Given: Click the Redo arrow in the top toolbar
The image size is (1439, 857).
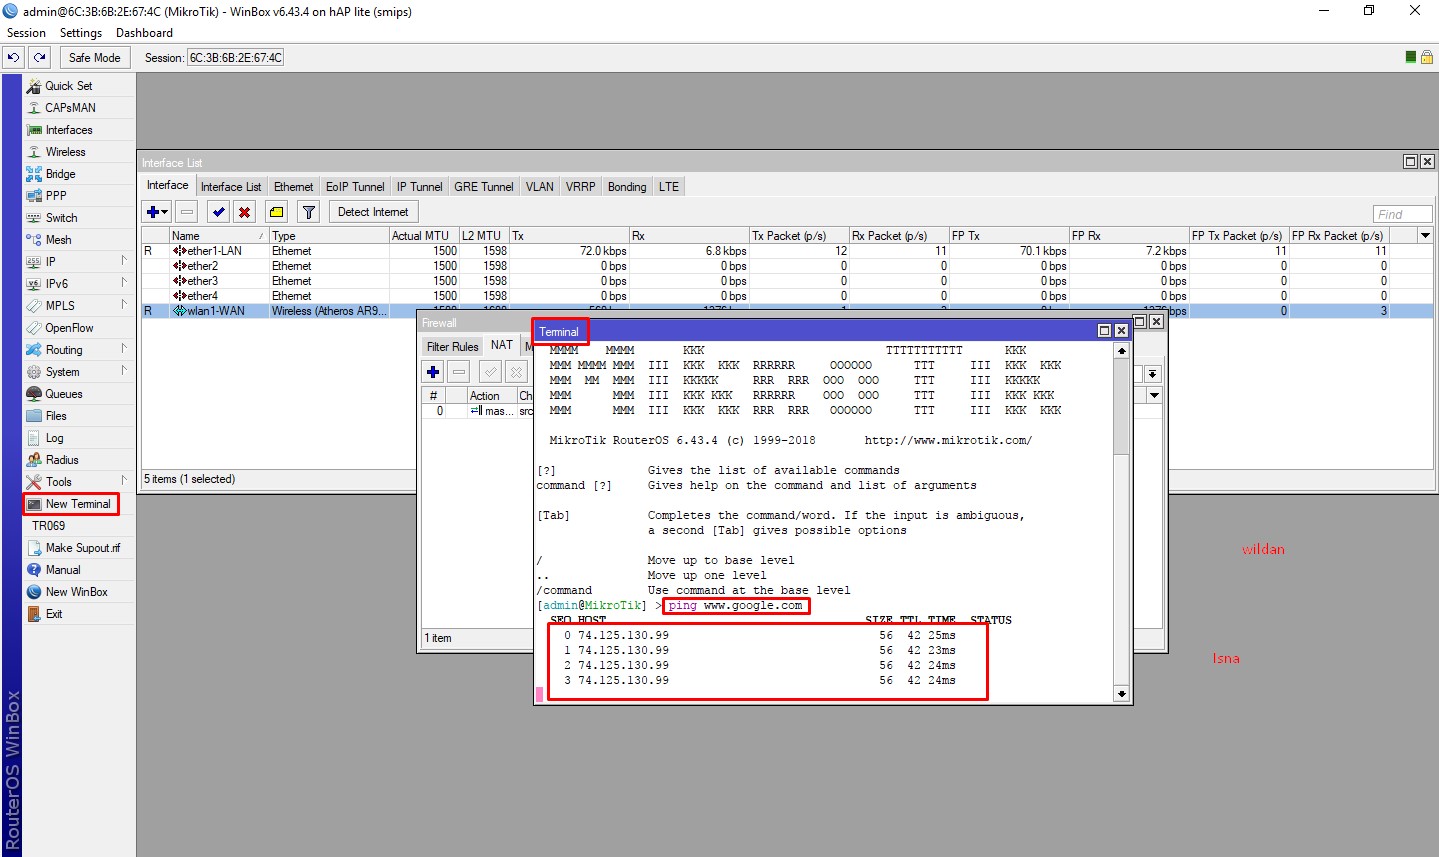Looking at the screenshot, I should click(x=40, y=58).
